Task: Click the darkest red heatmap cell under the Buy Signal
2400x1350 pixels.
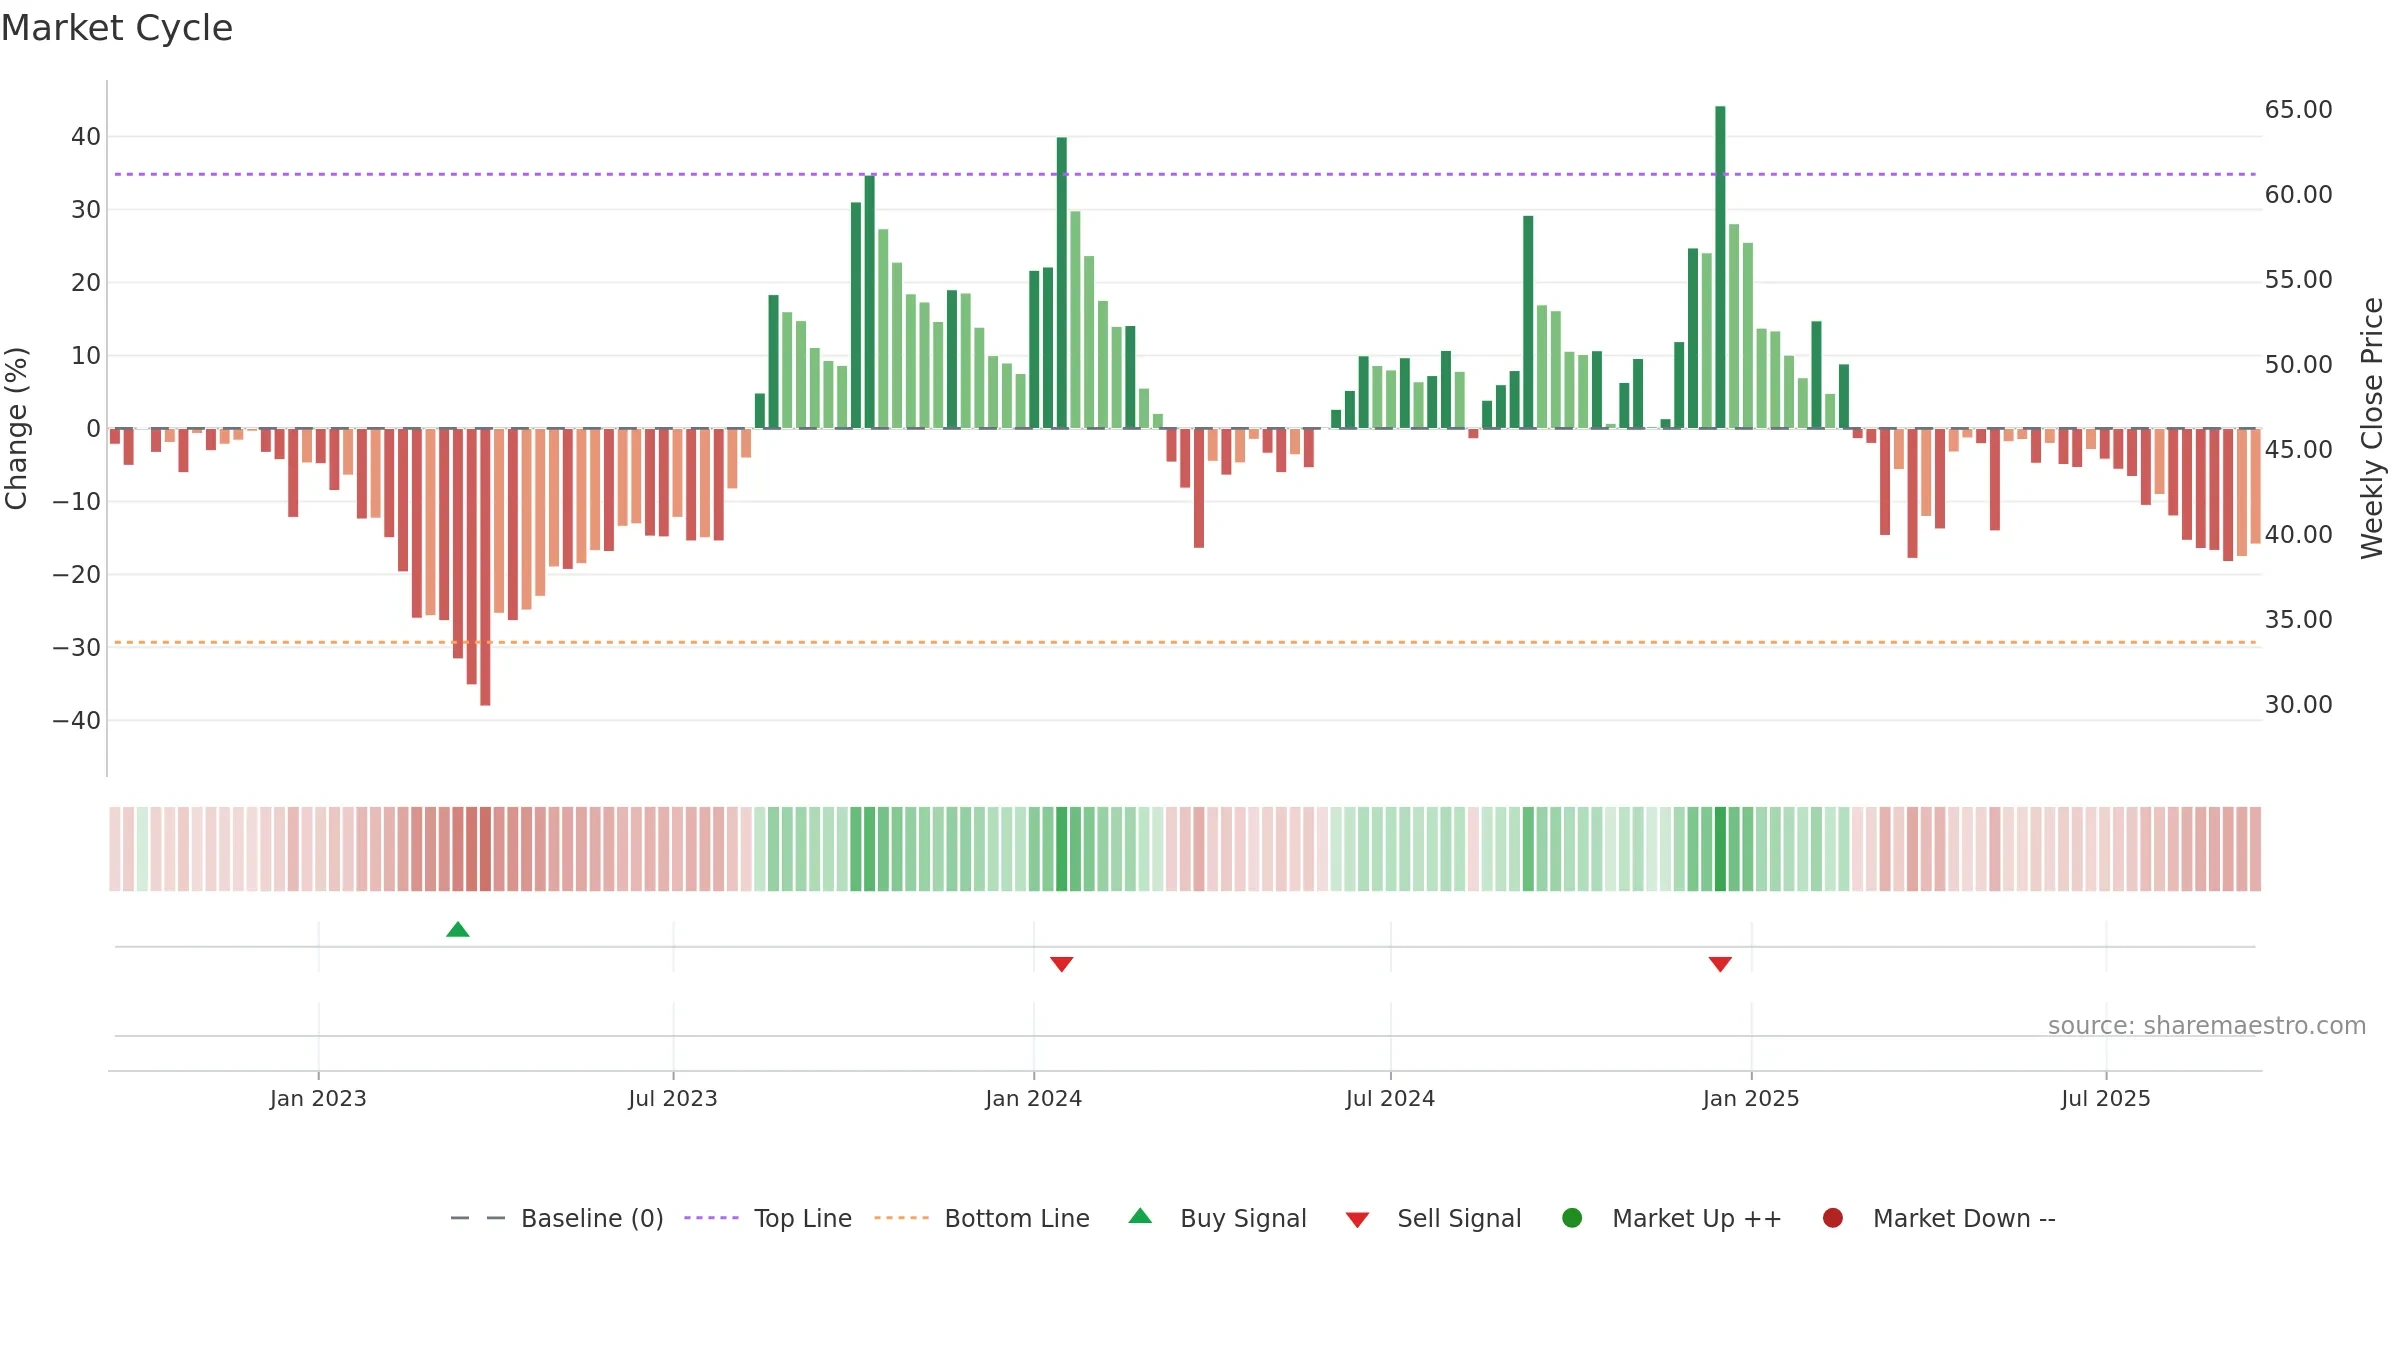Action: click(485, 849)
